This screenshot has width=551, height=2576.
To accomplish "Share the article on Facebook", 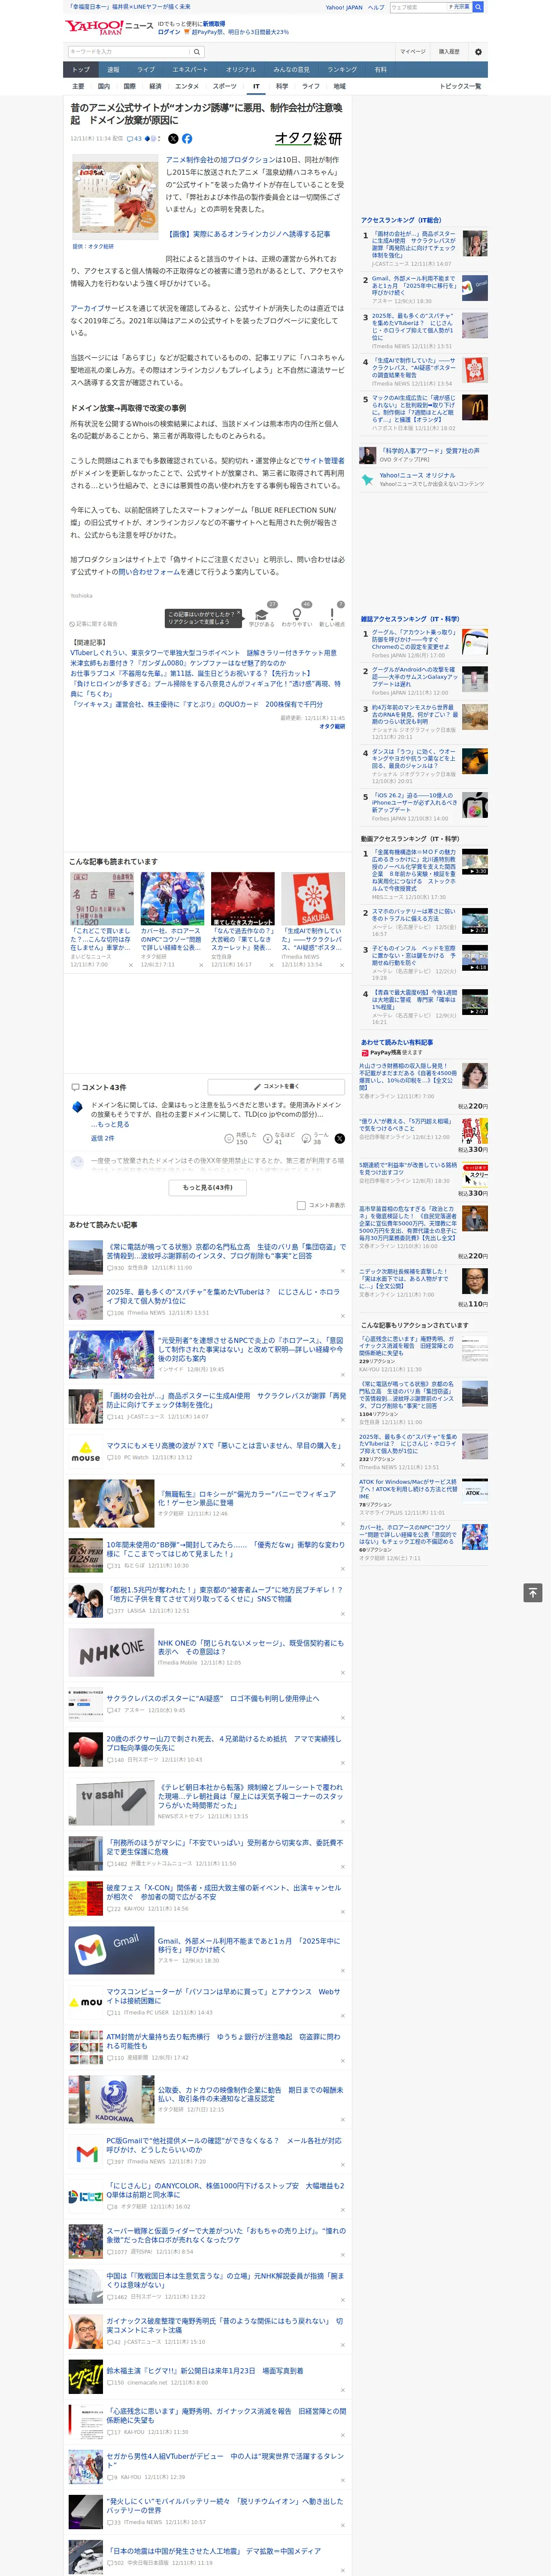I will click(x=187, y=139).
